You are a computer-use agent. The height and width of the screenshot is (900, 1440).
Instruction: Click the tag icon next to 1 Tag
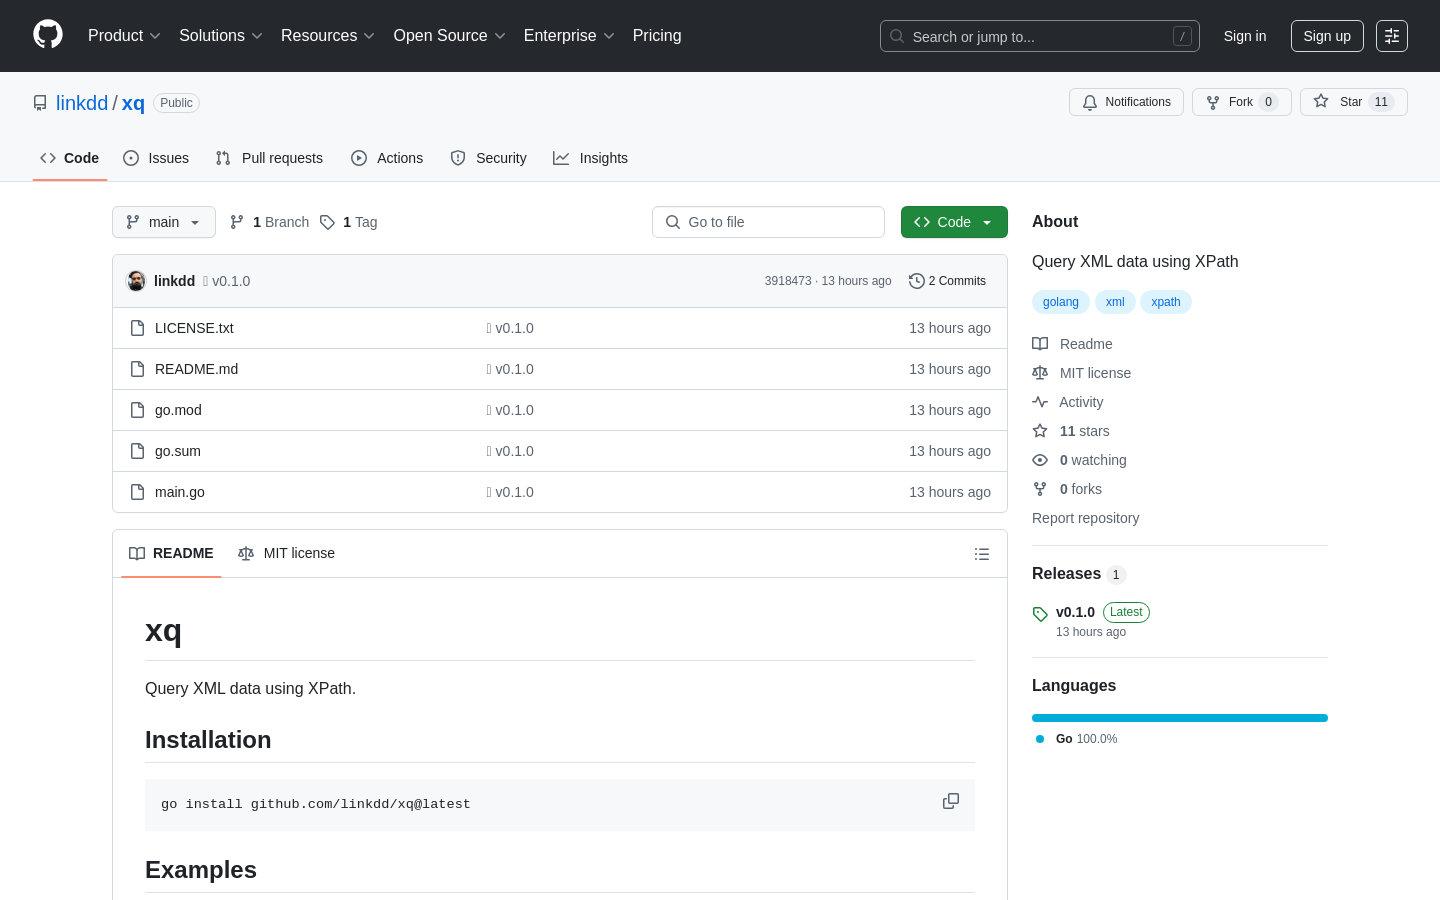pyautogui.click(x=327, y=222)
